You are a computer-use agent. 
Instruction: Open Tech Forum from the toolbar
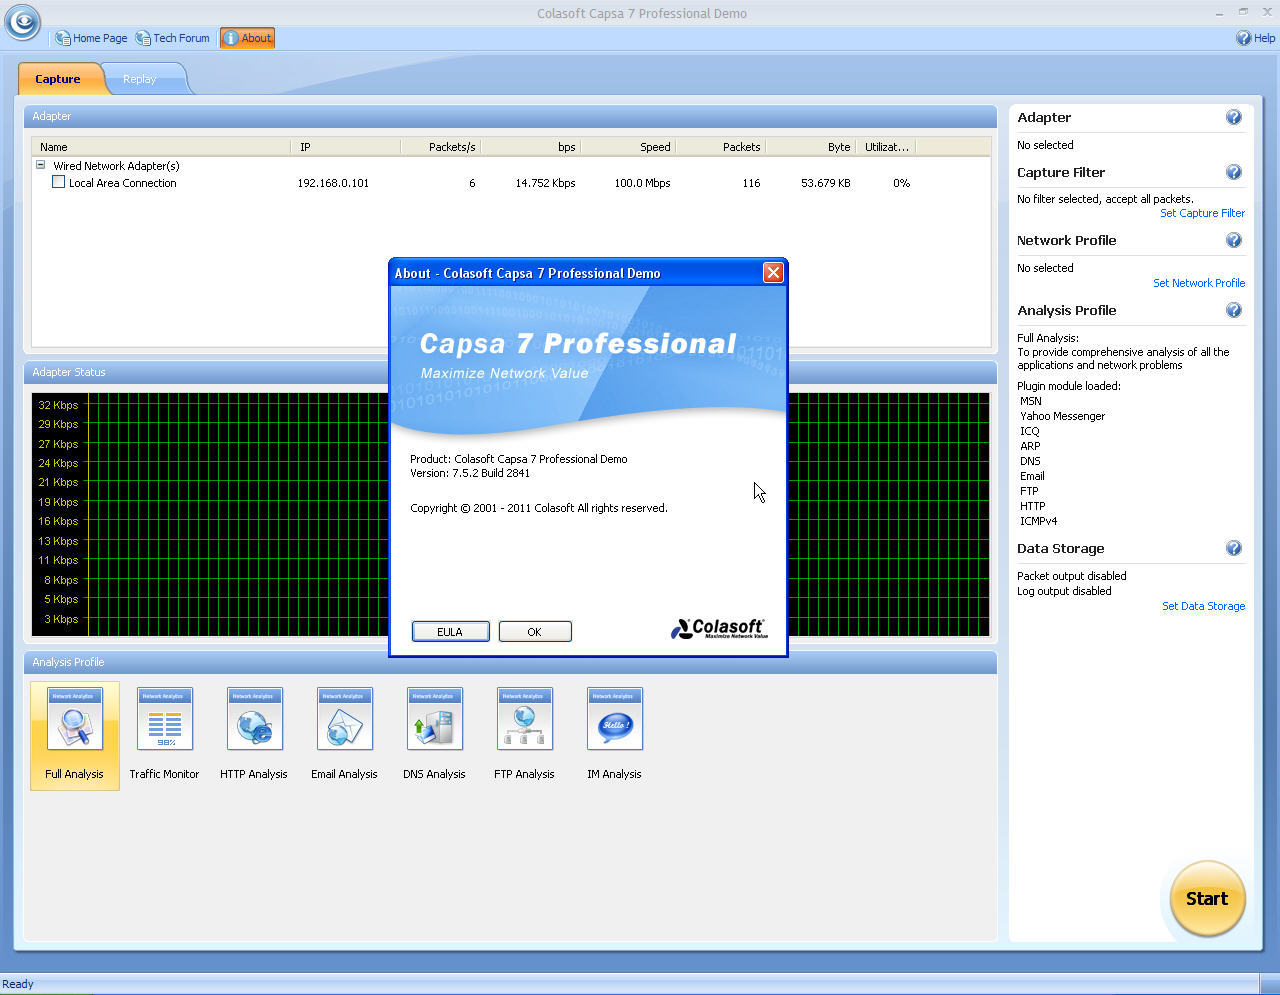[x=173, y=38]
